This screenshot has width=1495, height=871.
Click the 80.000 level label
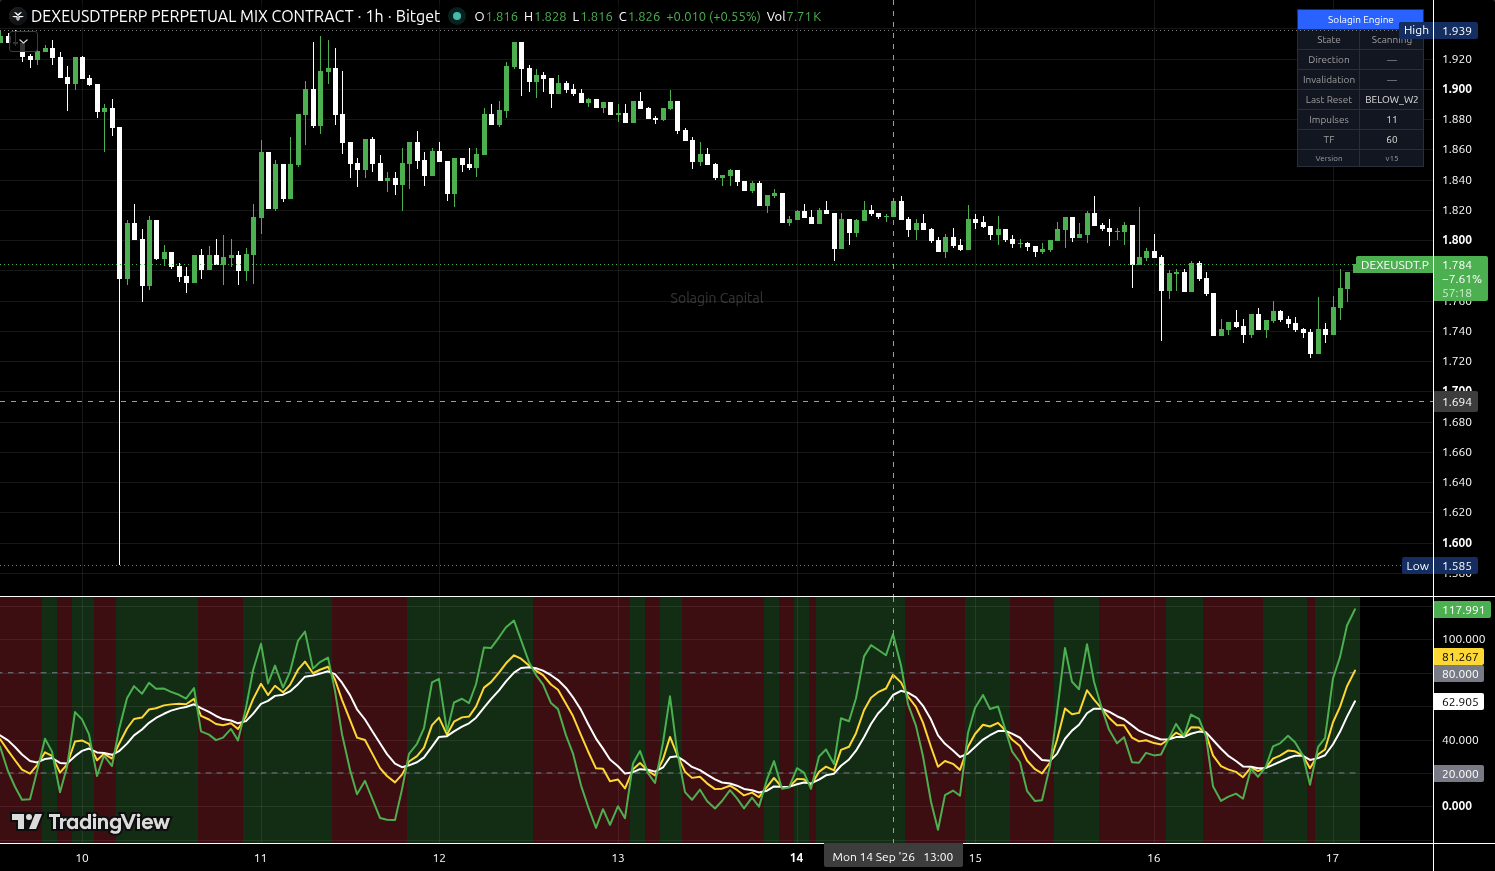tap(1460, 674)
